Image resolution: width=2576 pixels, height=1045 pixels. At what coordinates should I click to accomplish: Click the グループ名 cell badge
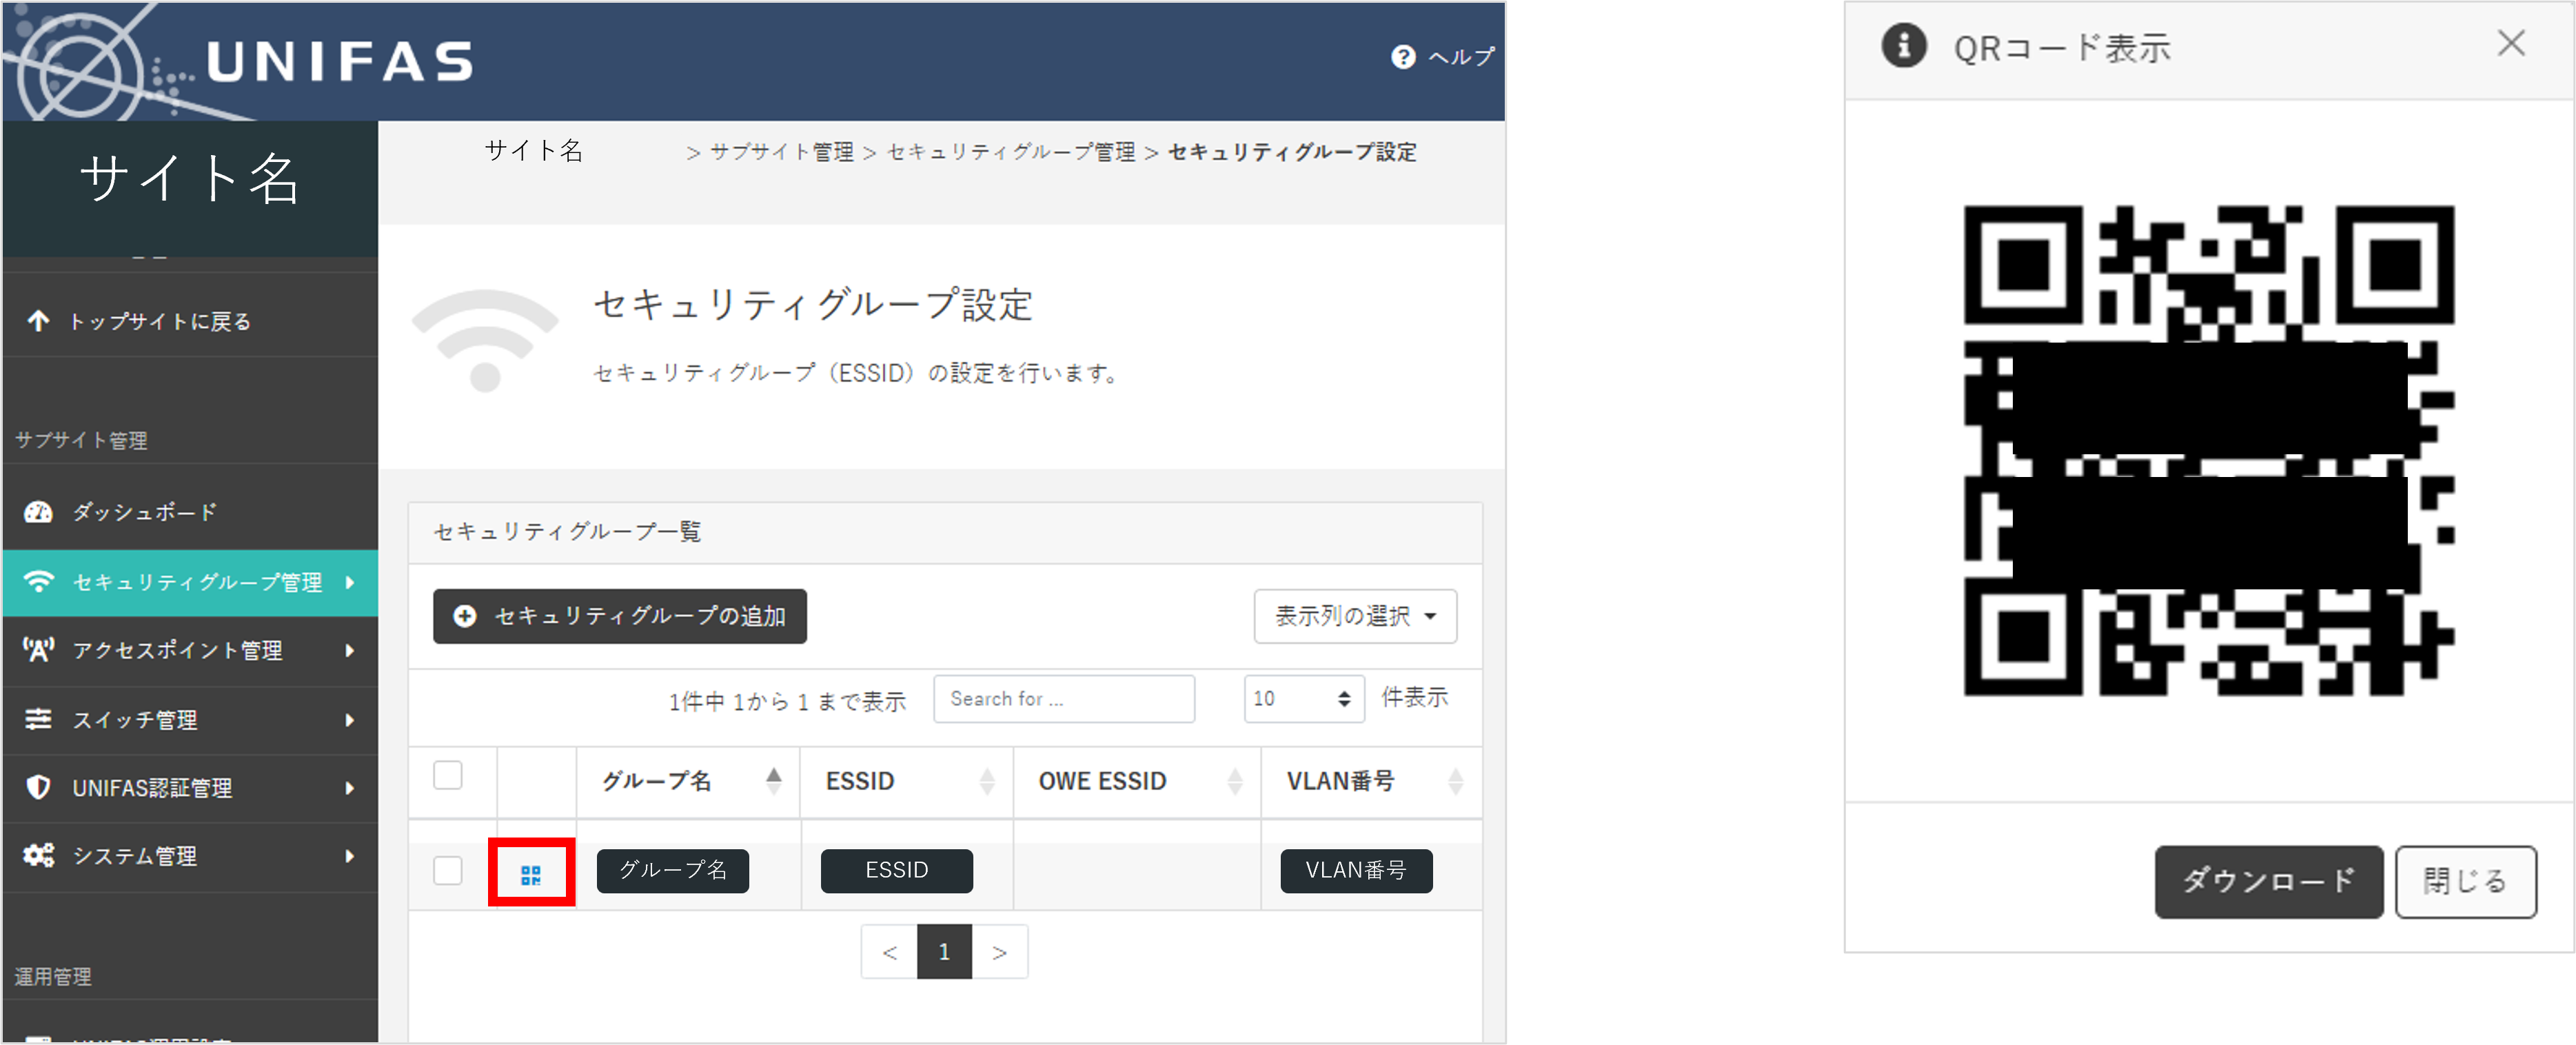(x=673, y=870)
